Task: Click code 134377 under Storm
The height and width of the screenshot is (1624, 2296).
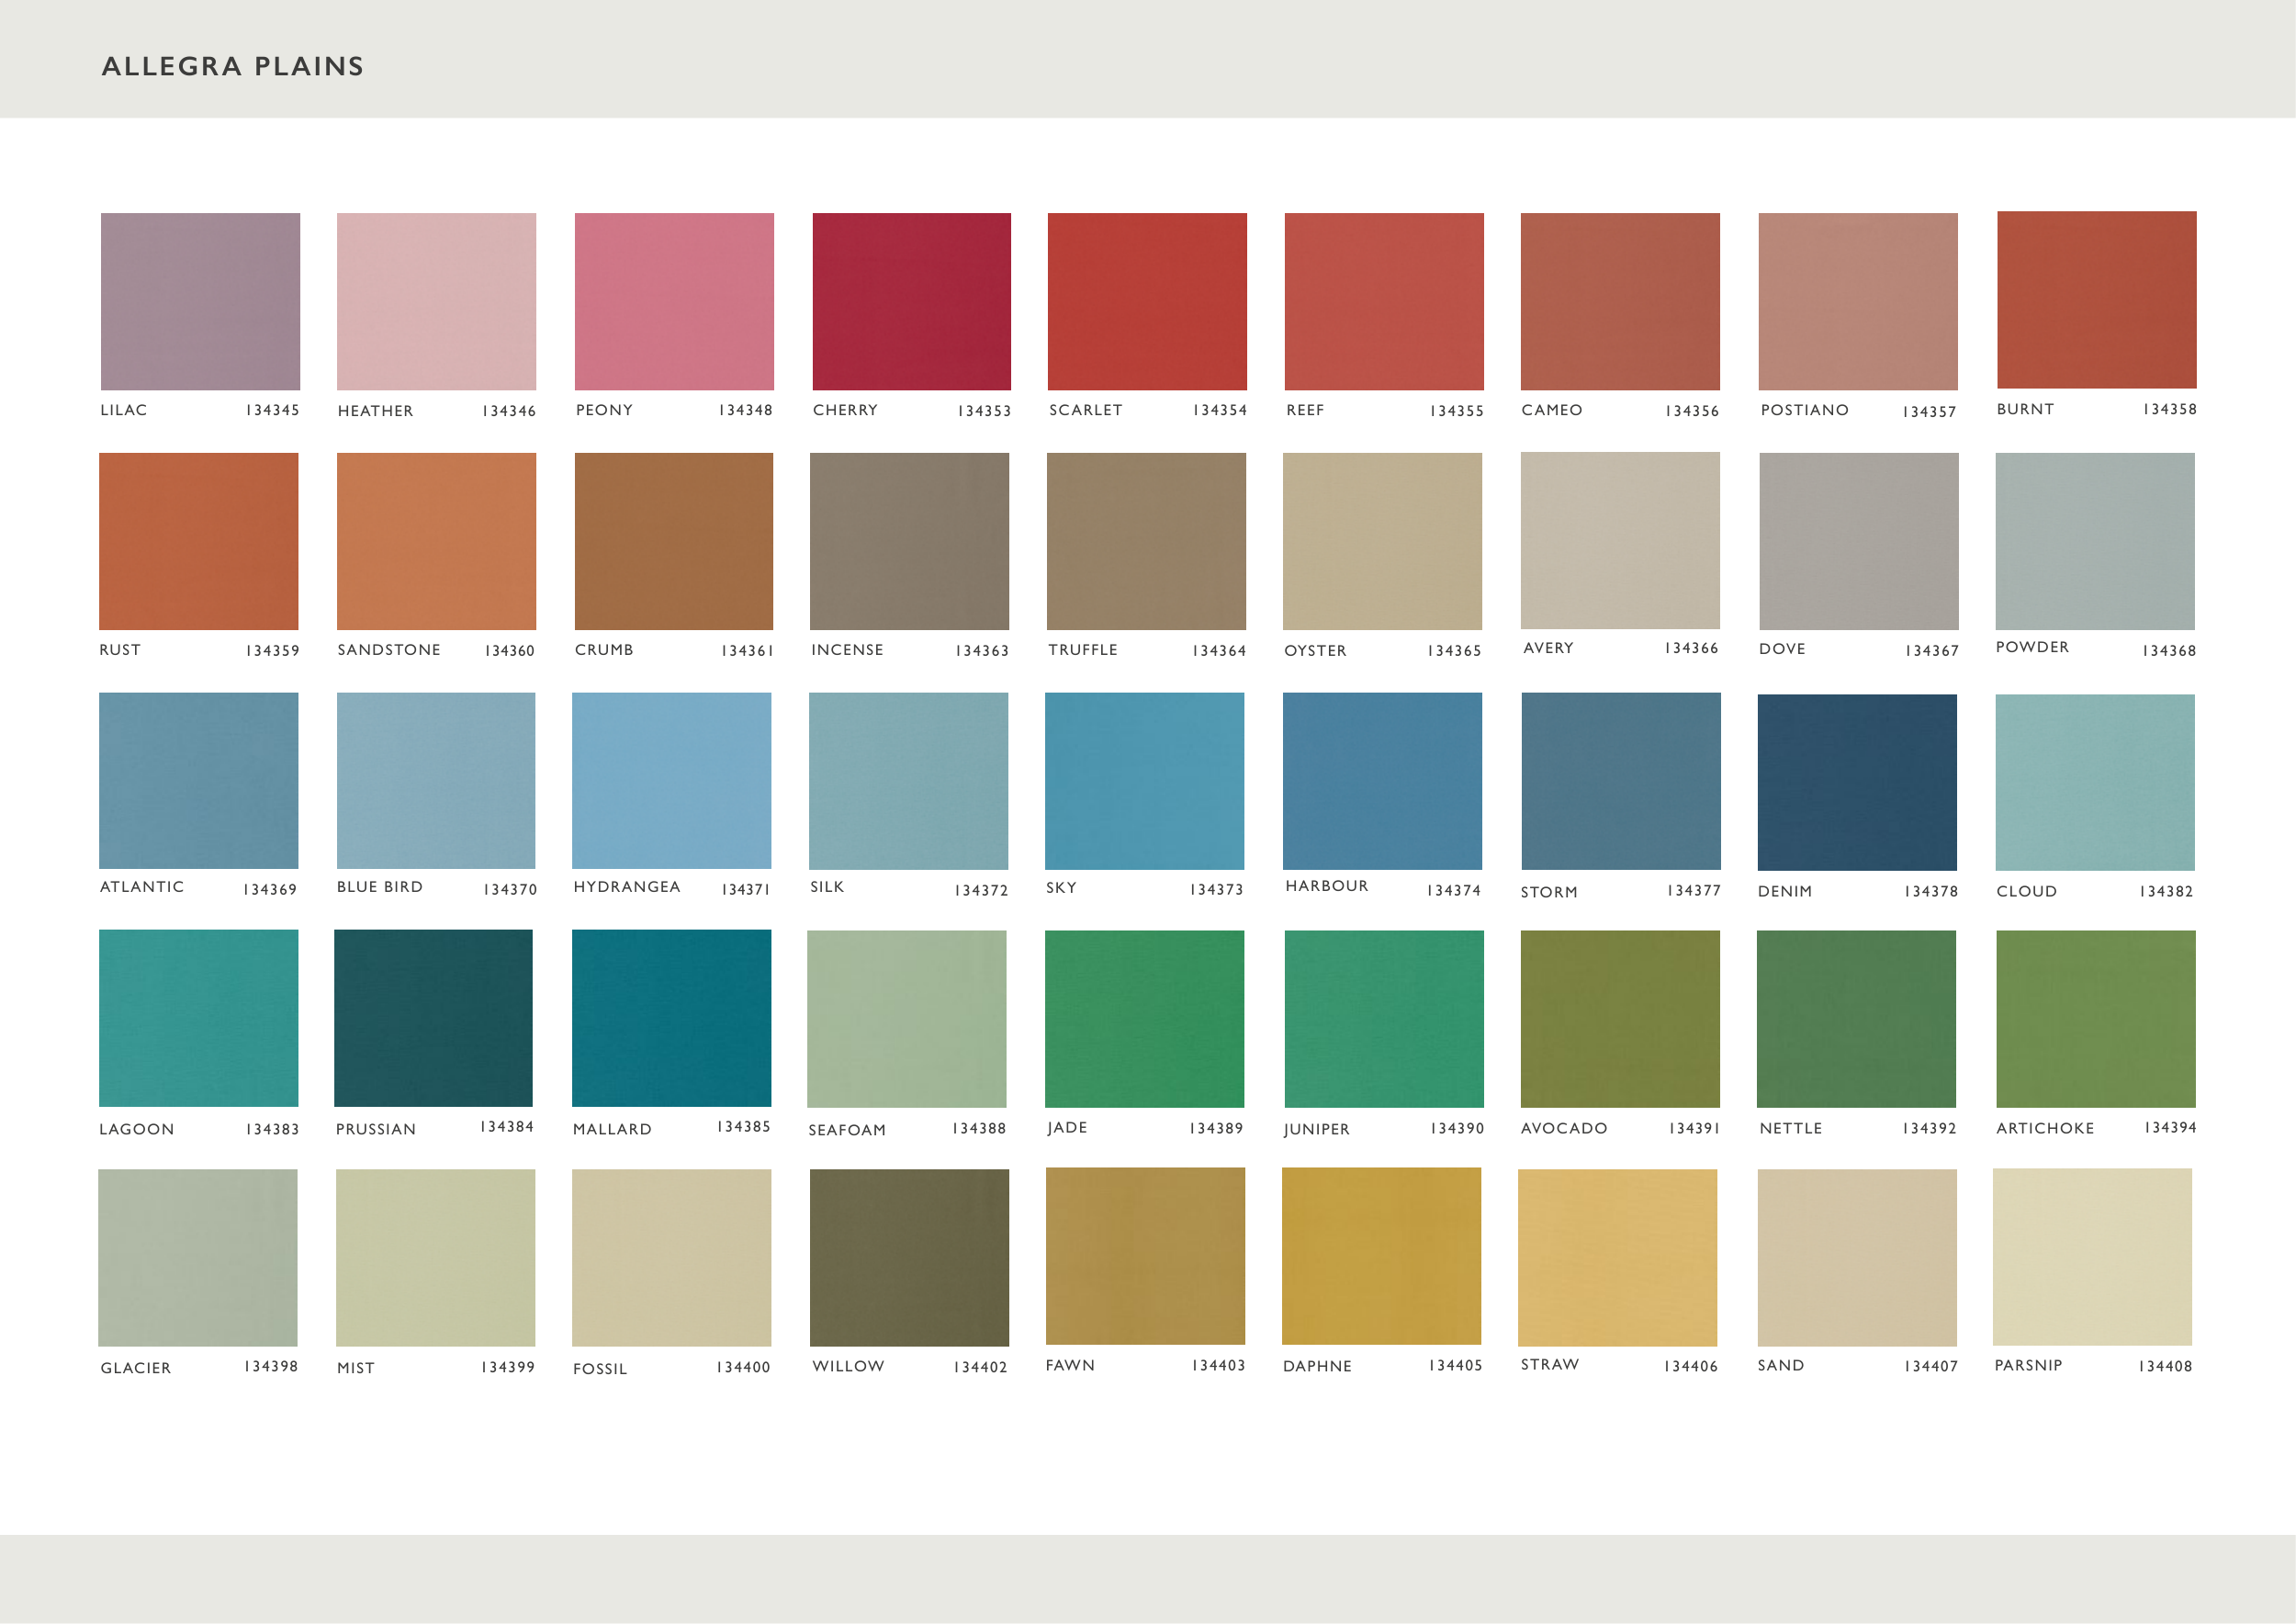Action: point(1693,891)
